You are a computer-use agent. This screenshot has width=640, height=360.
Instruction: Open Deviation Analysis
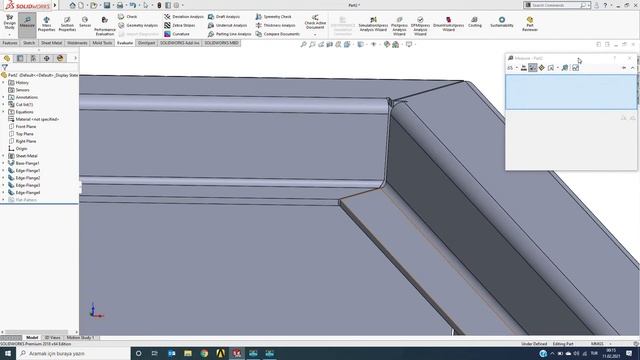(184, 17)
